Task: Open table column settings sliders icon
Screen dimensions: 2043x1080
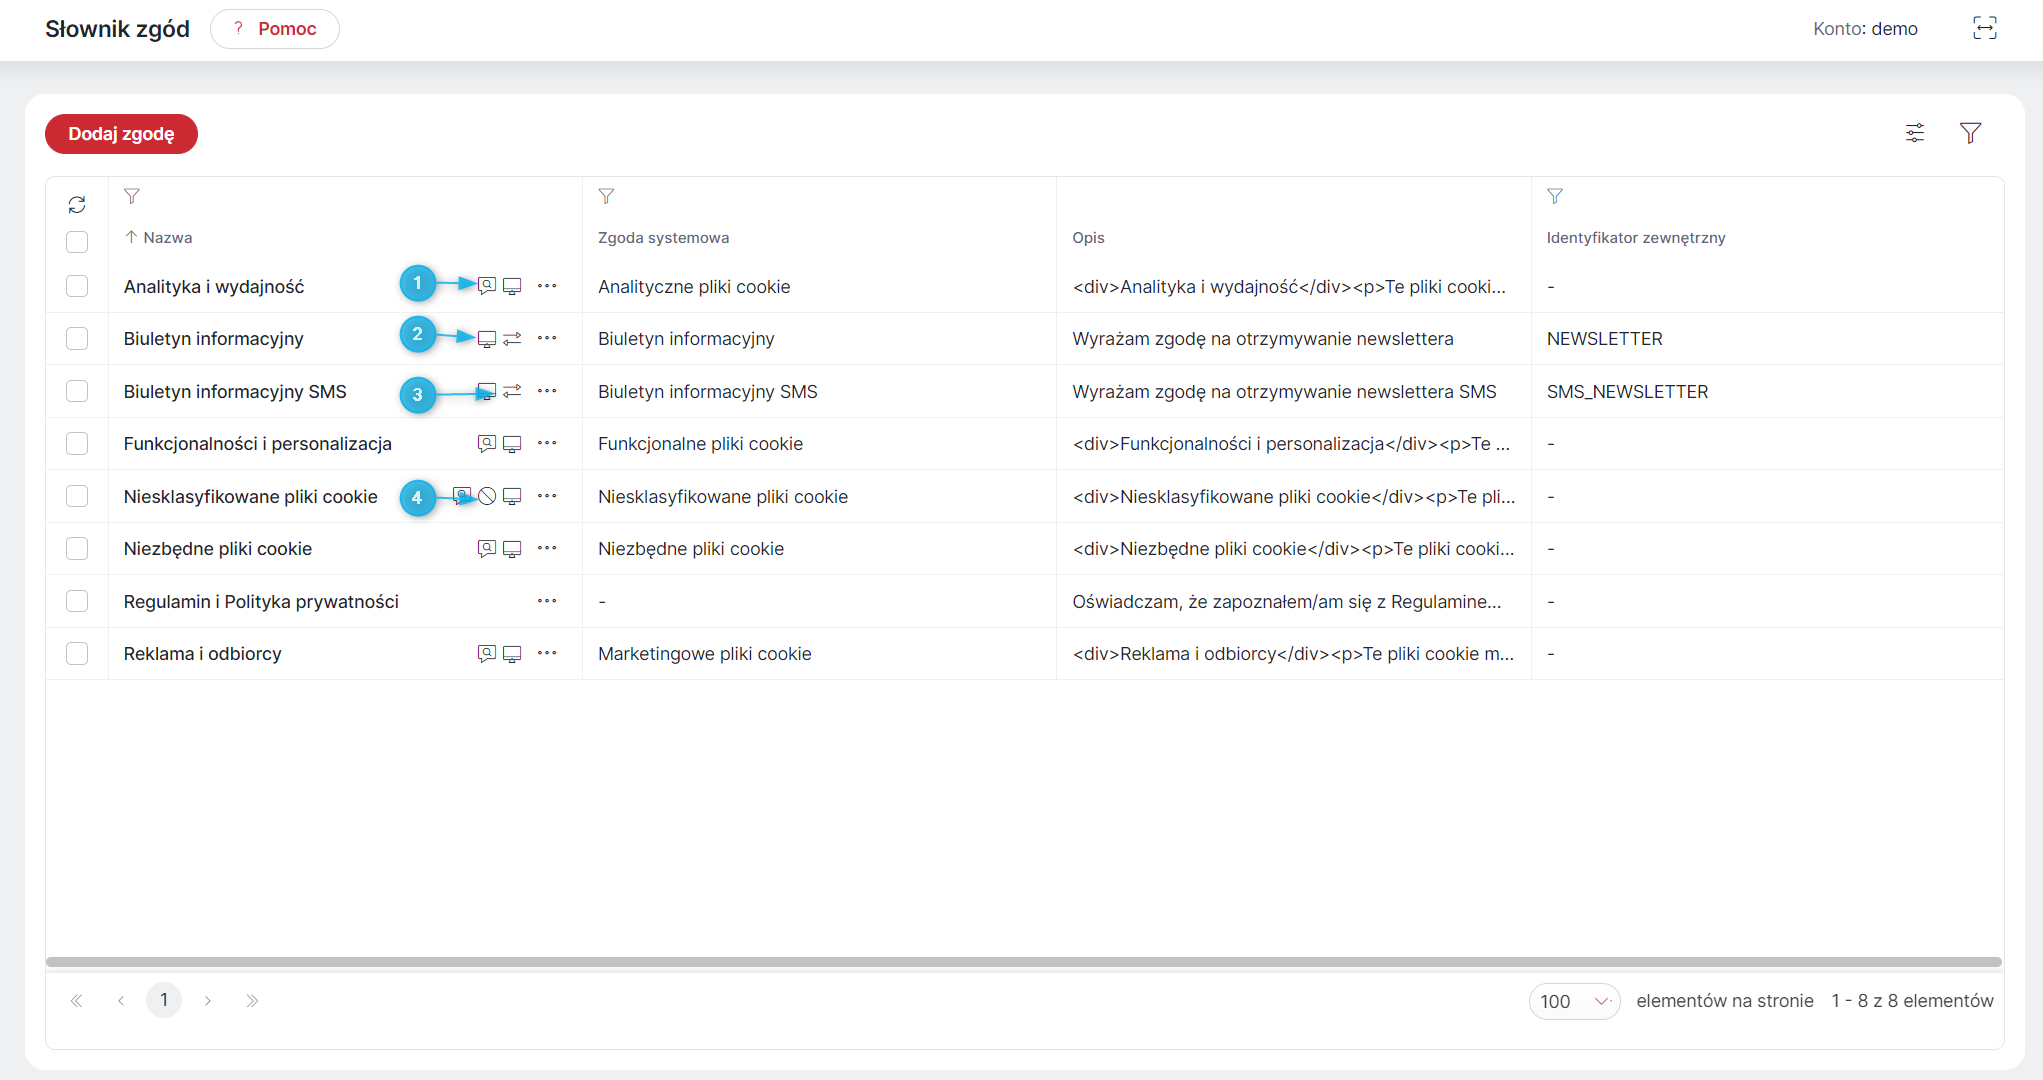Action: coord(1915,133)
